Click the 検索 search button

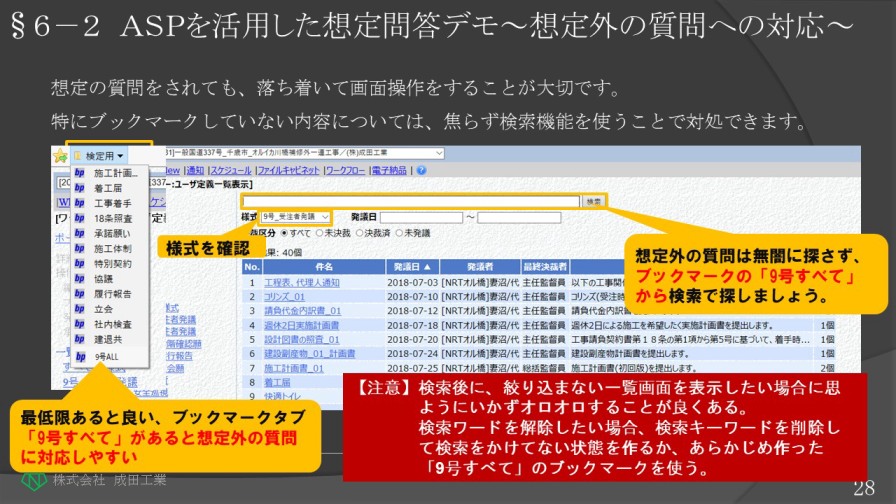click(x=593, y=201)
